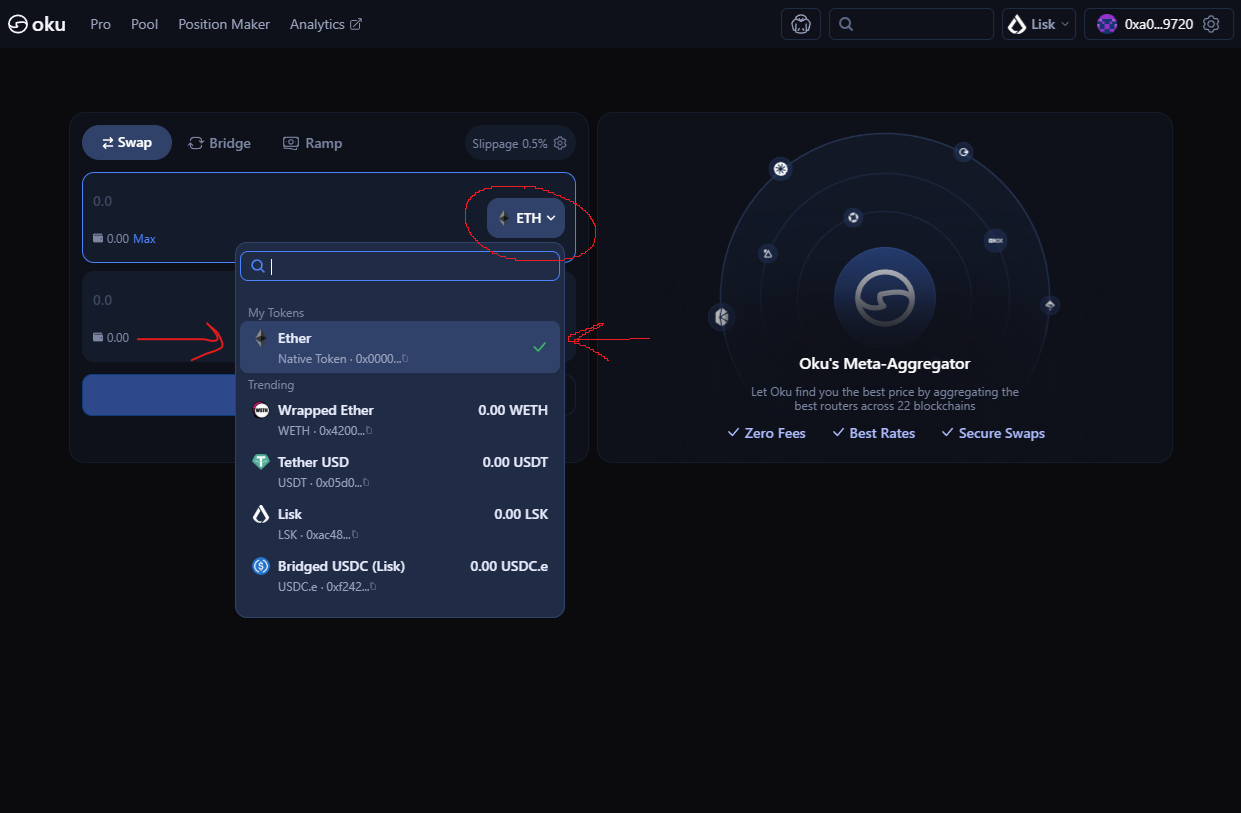This screenshot has width=1241, height=813.
Task: Switch to the Bridge tab
Action: pyautogui.click(x=219, y=143)
